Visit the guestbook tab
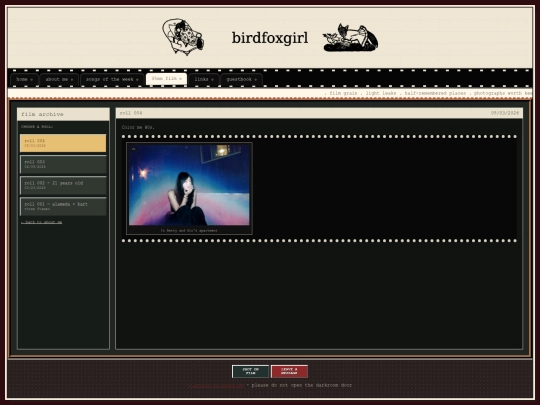The image size is (540, 405). tap(241, 79)
